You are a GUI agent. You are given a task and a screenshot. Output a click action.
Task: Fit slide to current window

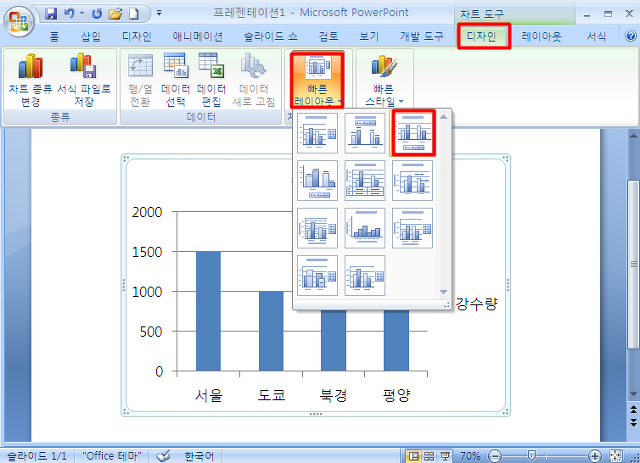[x=616, y=456]
